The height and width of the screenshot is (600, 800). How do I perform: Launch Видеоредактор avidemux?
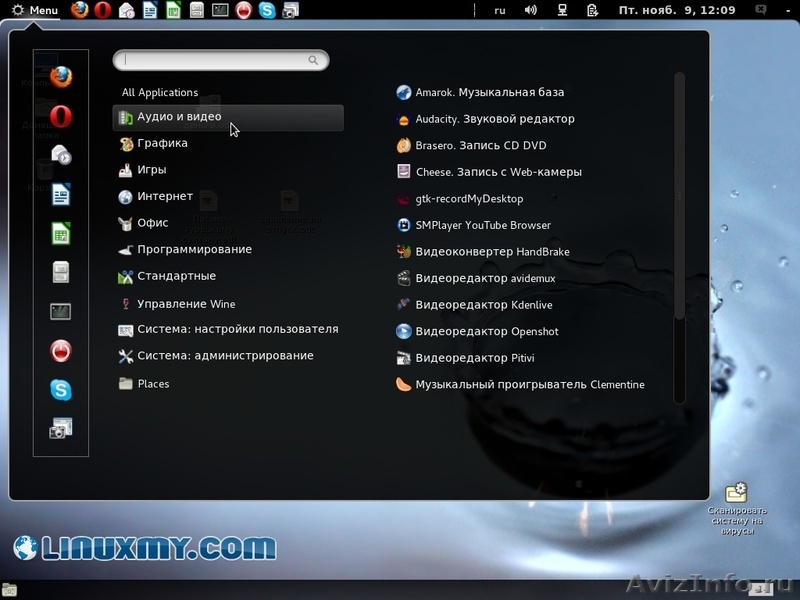coord(476,278)
